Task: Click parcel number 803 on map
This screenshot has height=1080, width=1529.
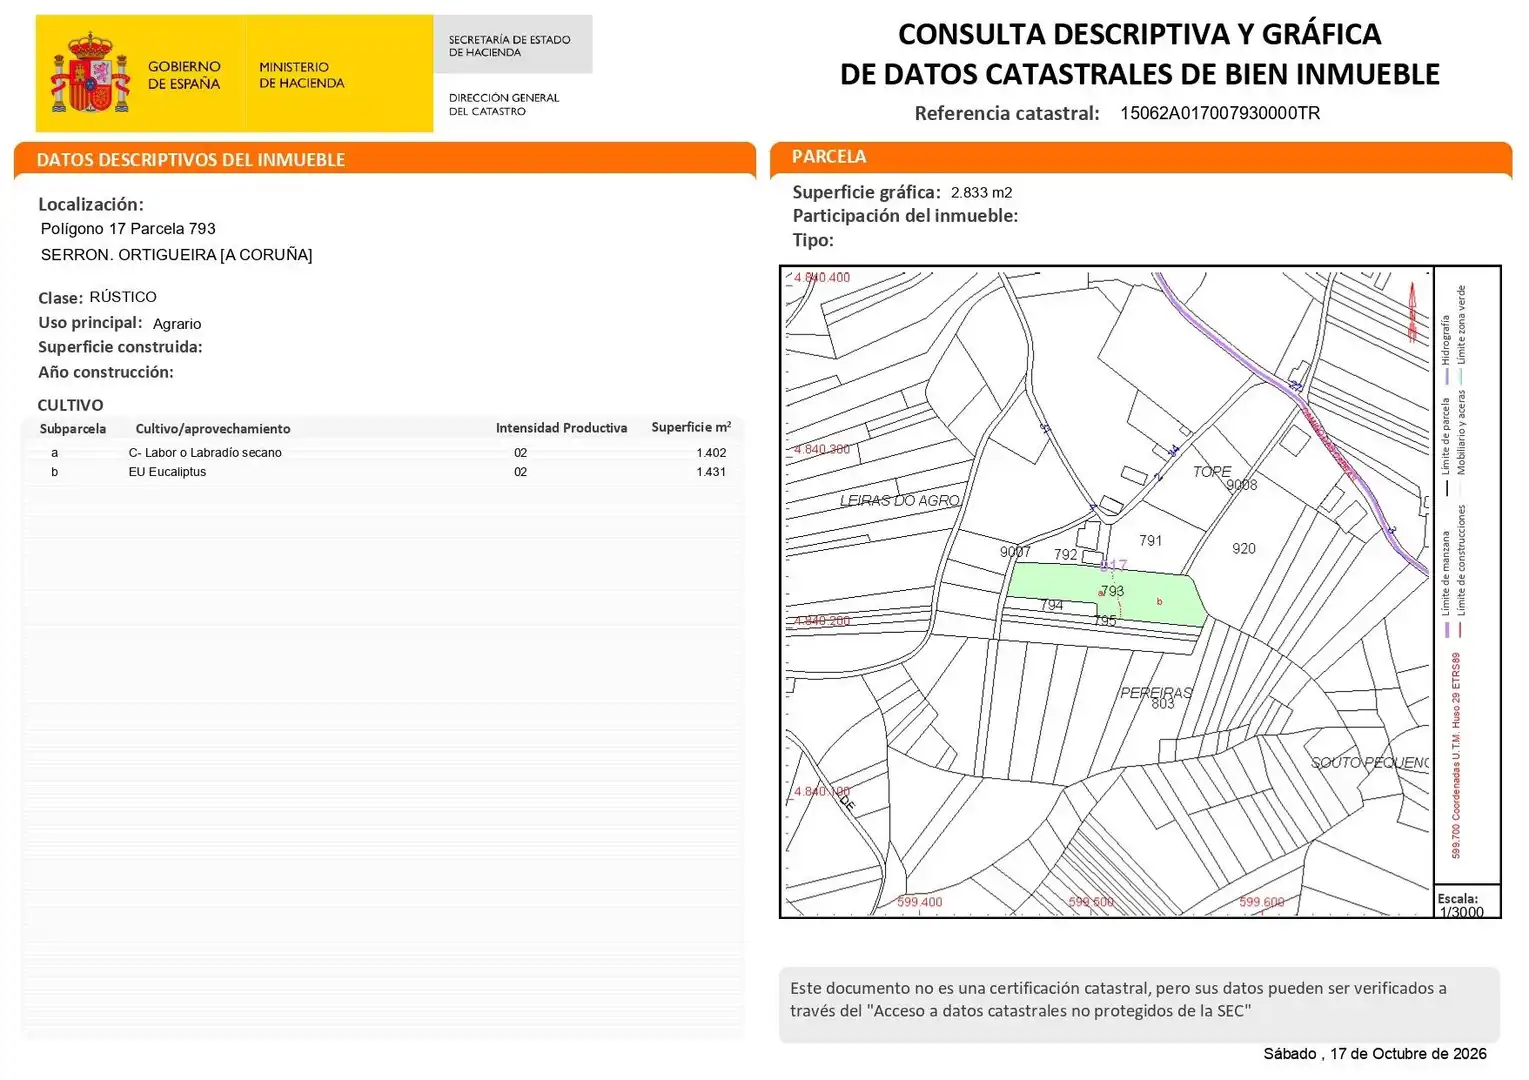Action: (x=1163, y=704)
